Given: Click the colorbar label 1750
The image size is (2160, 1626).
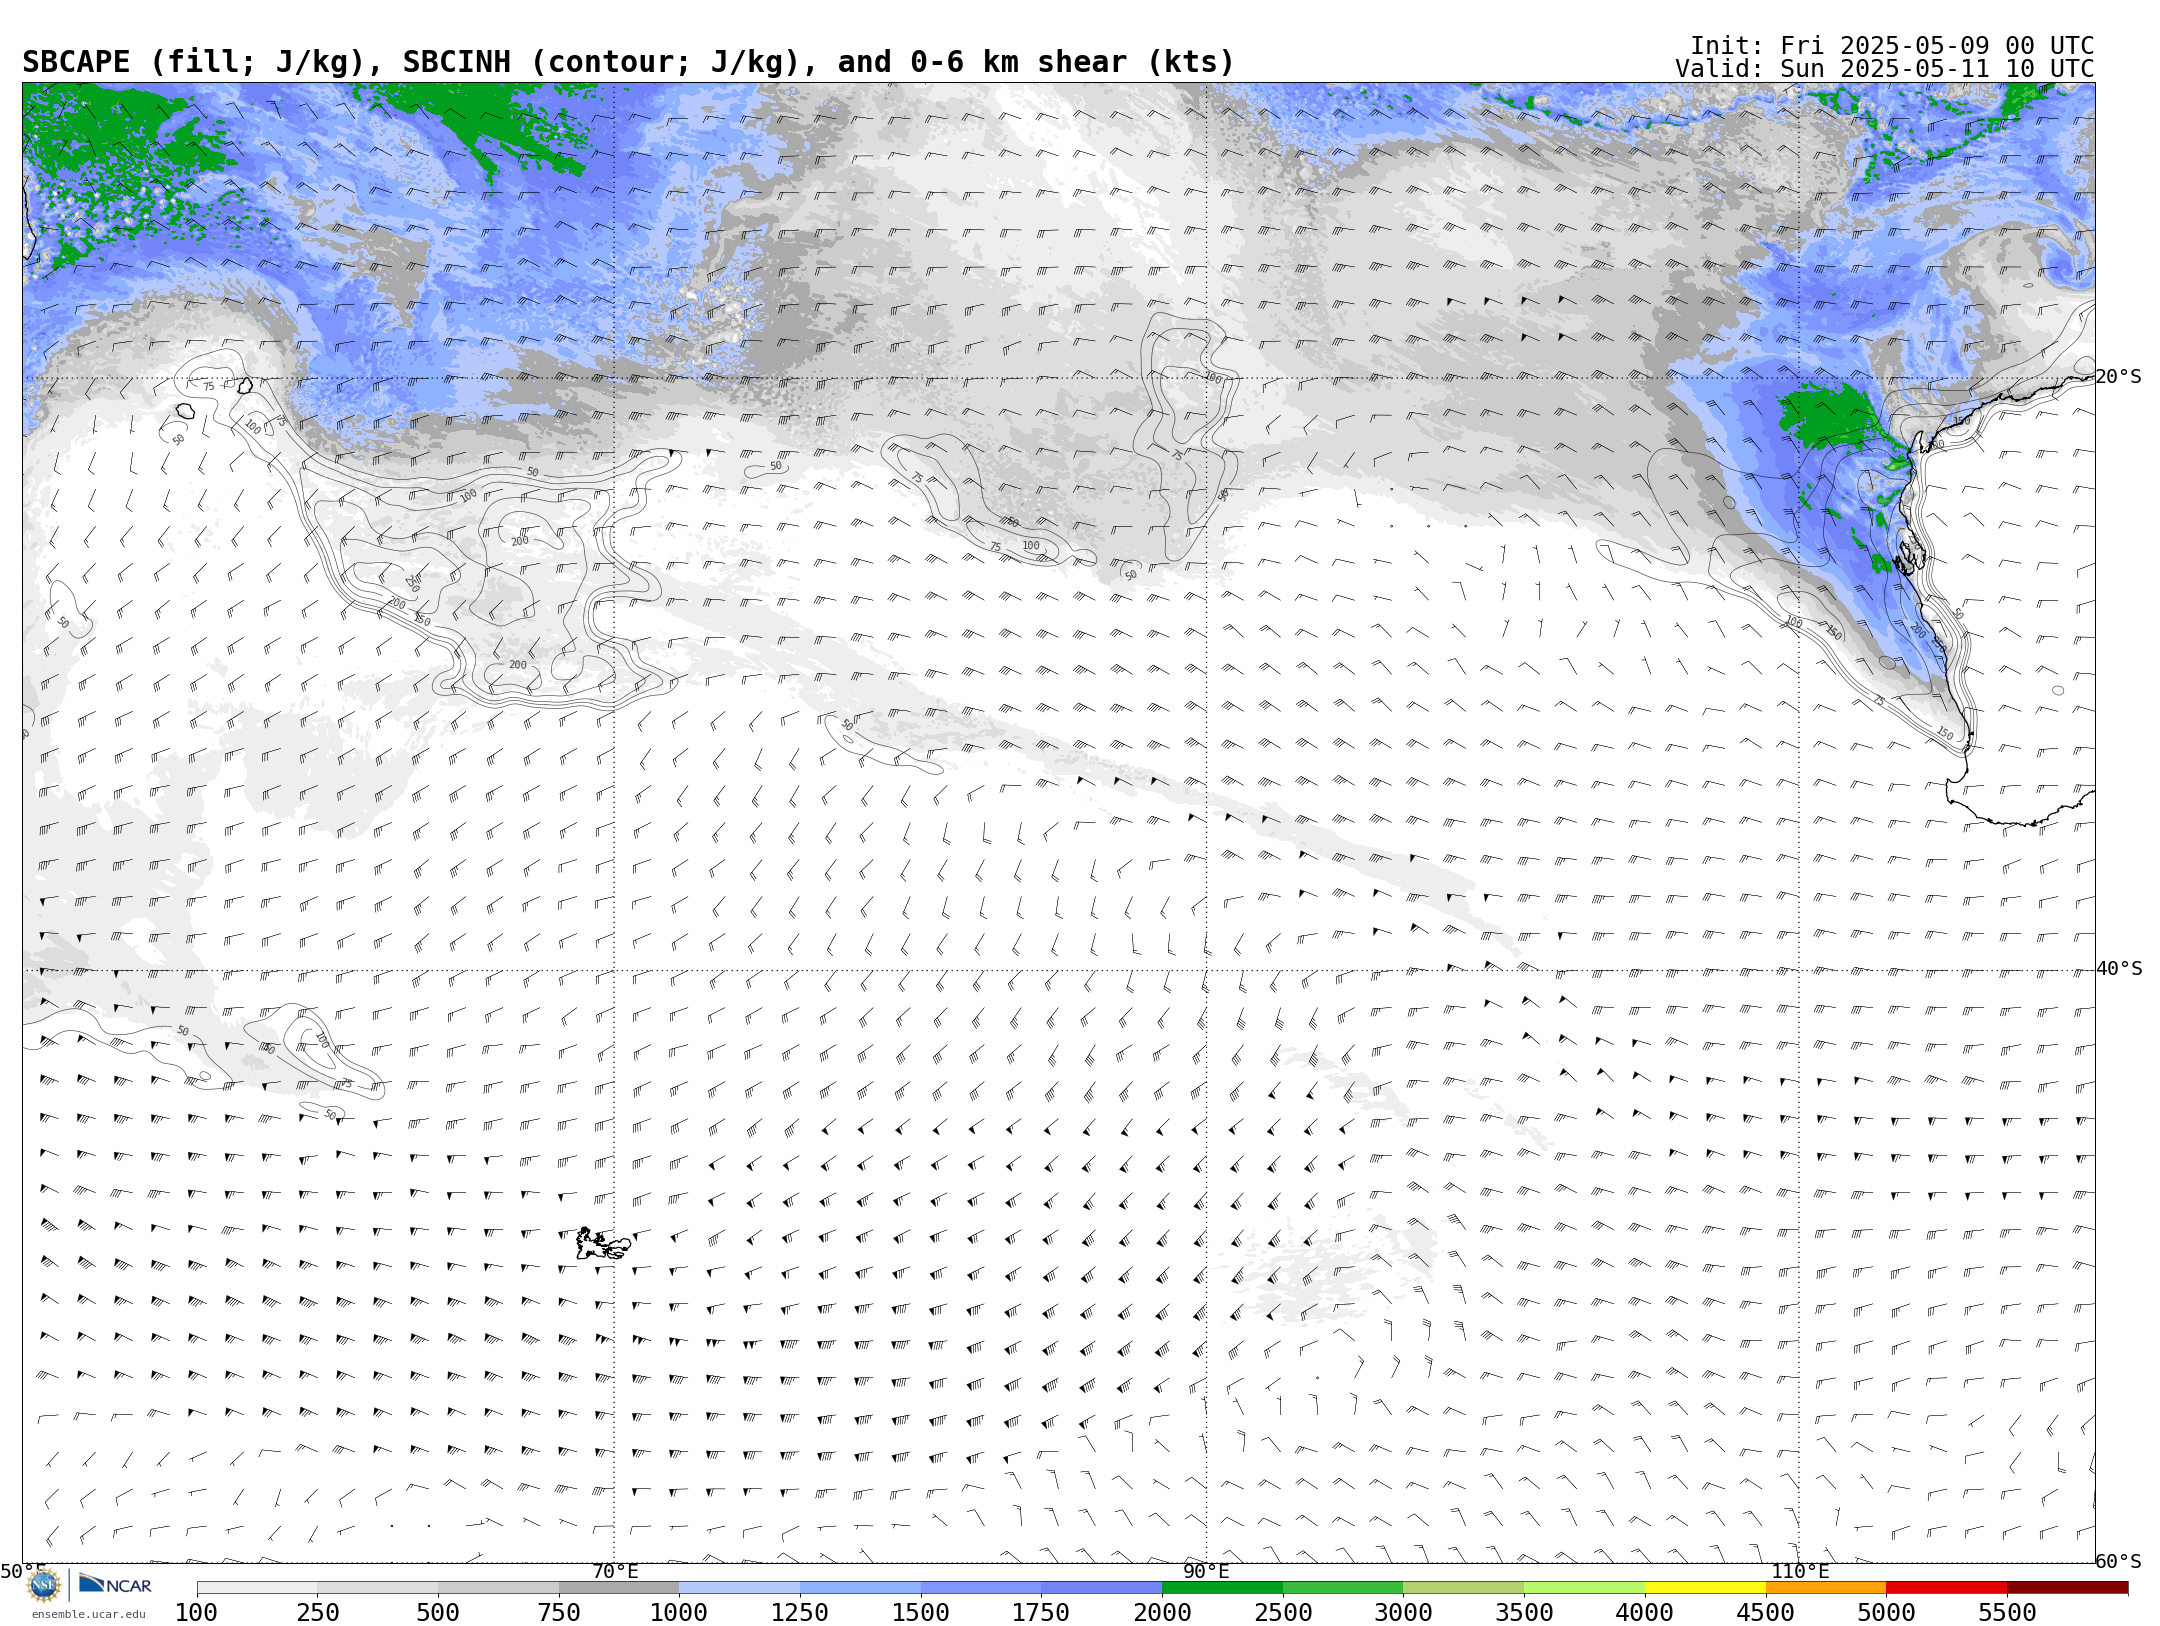Looking at the screenshot, I should click(1041, 1613).
